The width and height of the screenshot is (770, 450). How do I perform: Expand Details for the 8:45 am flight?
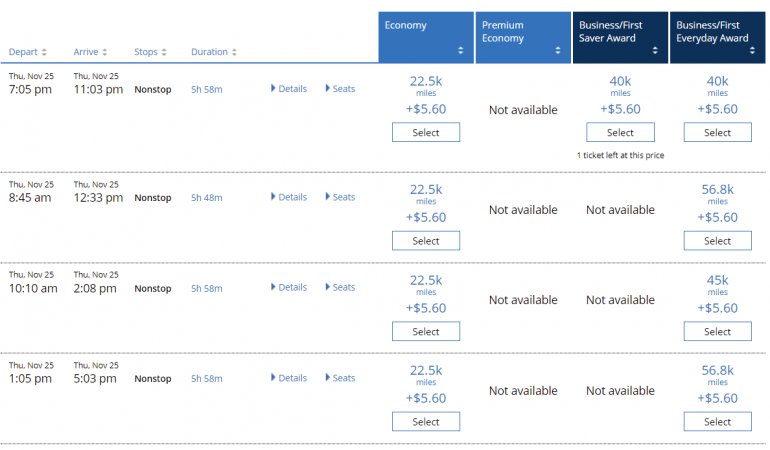[289, 197]
